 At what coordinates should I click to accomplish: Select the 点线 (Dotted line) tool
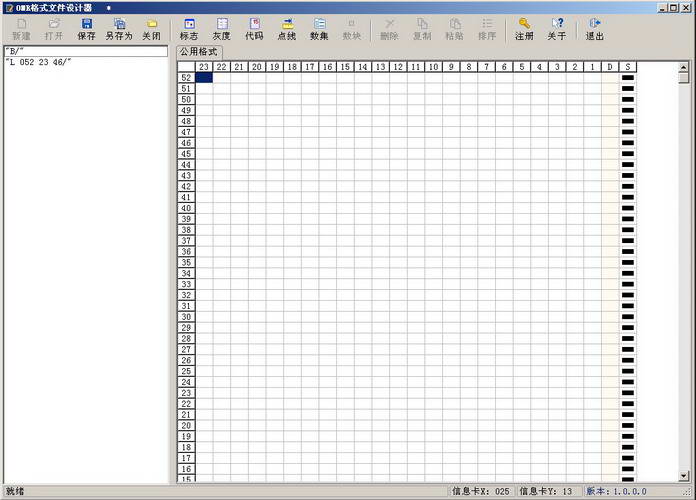tap(287, 29)
